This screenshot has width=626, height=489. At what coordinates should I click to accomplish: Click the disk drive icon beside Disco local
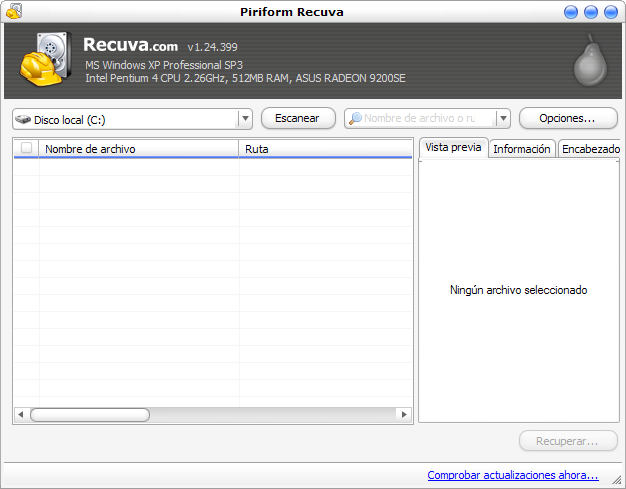pos(23,119)
